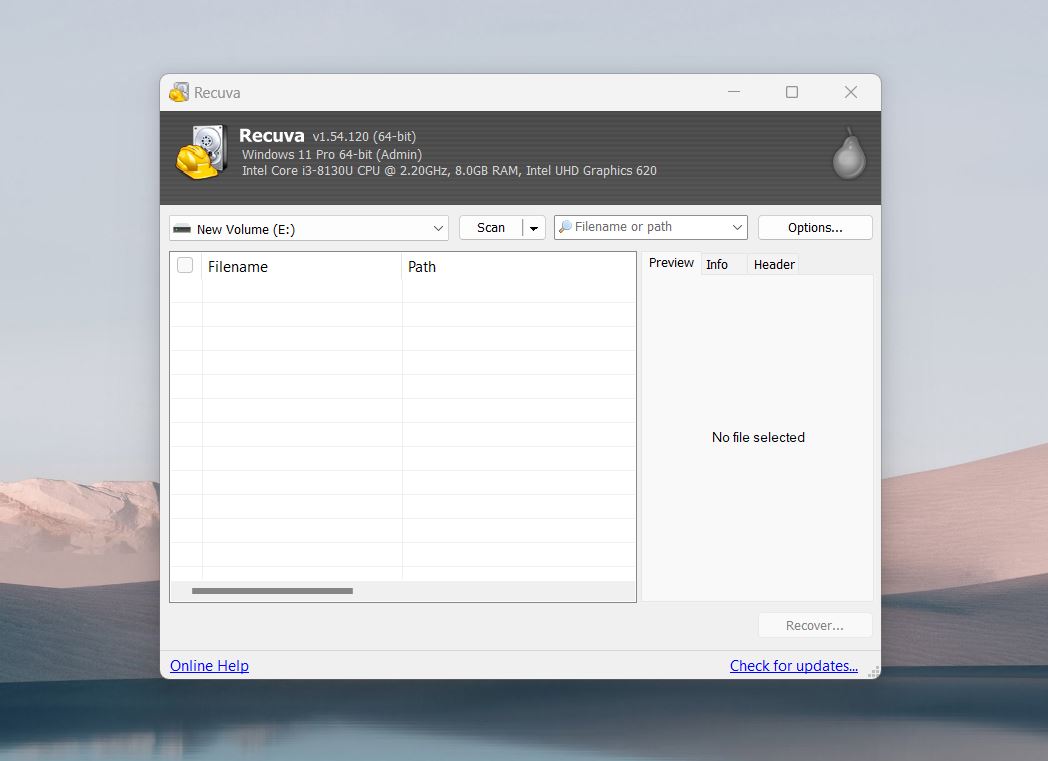Click the 'Windows 11 Pro 64-bit (Admin)' text
The image size is (1048, 761).
point(332,154)
